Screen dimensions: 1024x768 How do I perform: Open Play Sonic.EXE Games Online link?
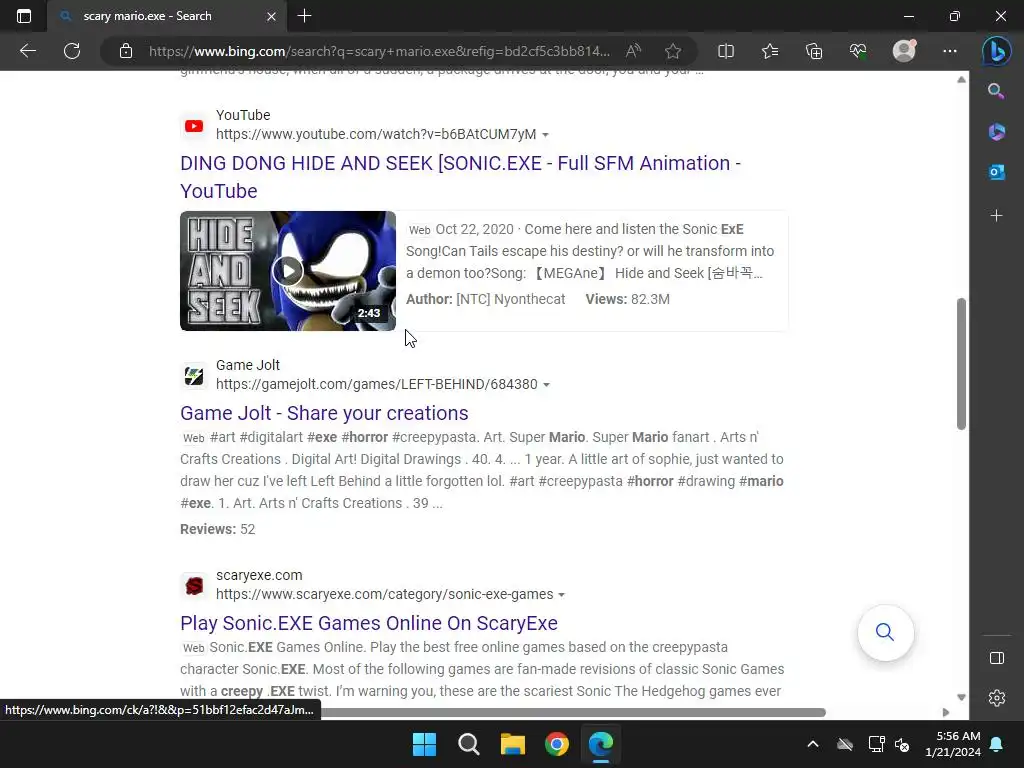[369, 624]
